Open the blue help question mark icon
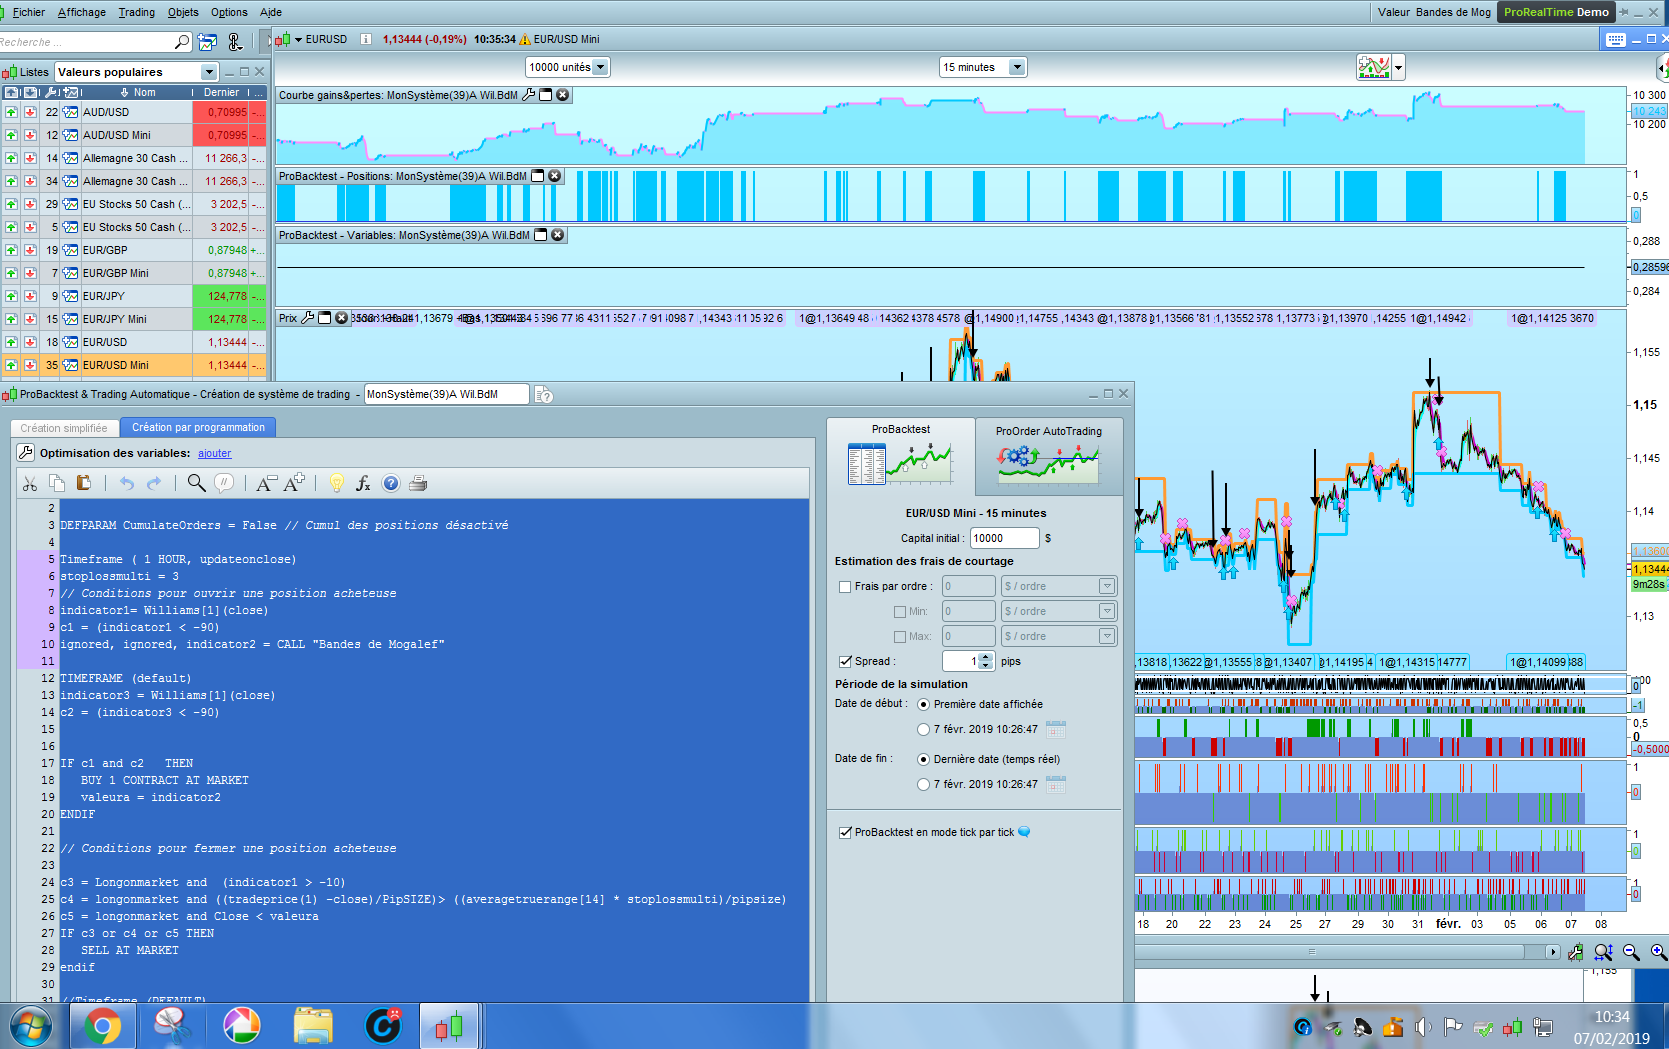The image size is (1669, 1049). pyautogui.click(x=391, y=484)
